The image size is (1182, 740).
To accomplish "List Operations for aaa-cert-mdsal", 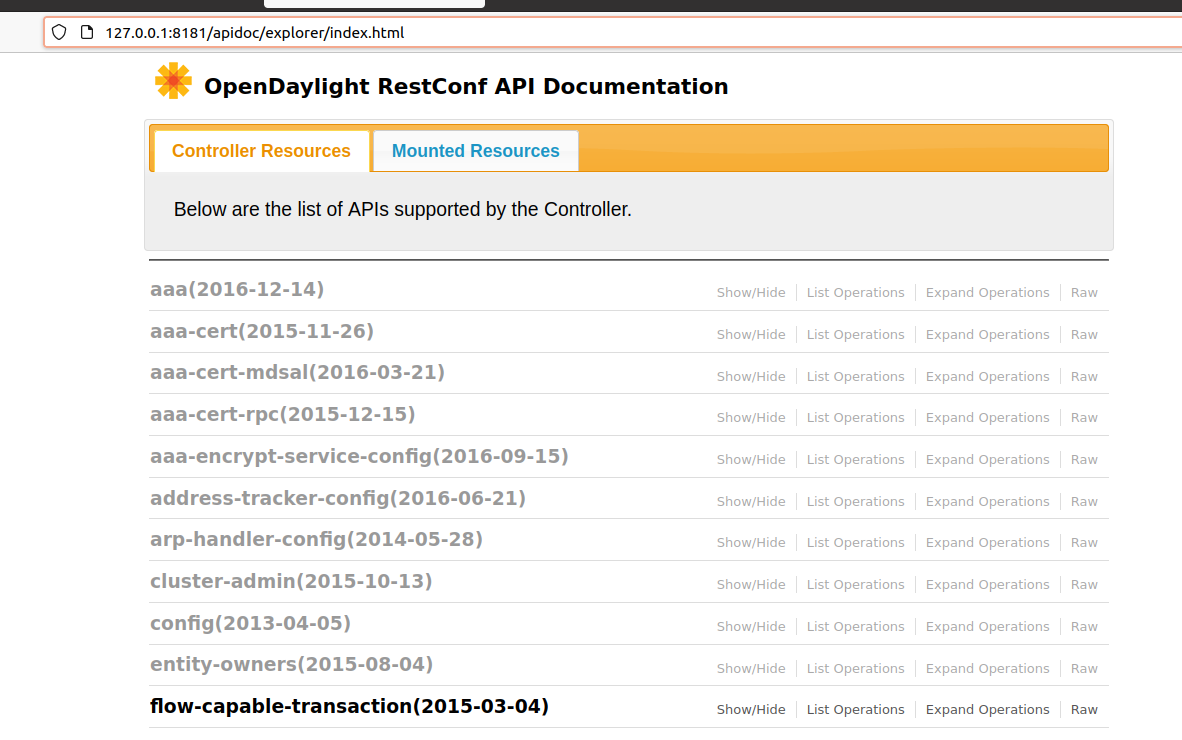I will [x=856, y=377].
